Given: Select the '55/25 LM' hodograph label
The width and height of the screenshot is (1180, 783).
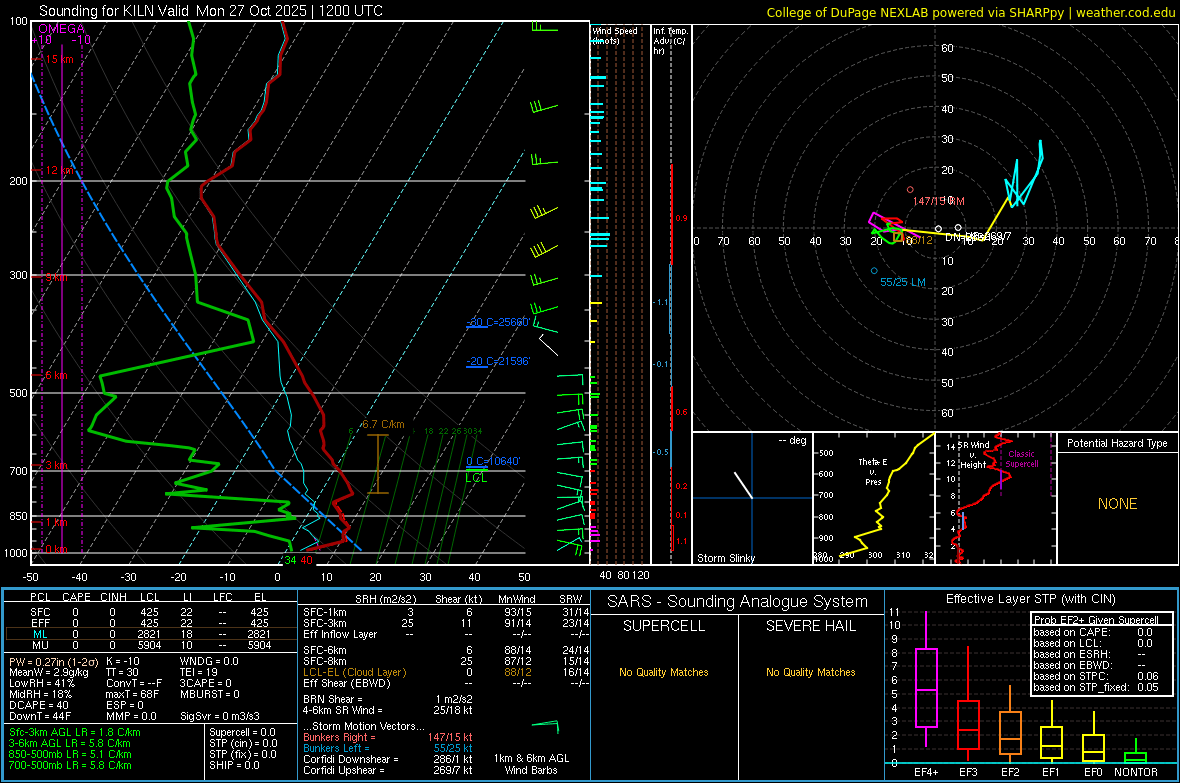Looking at the screenshot, I should 903,282.
